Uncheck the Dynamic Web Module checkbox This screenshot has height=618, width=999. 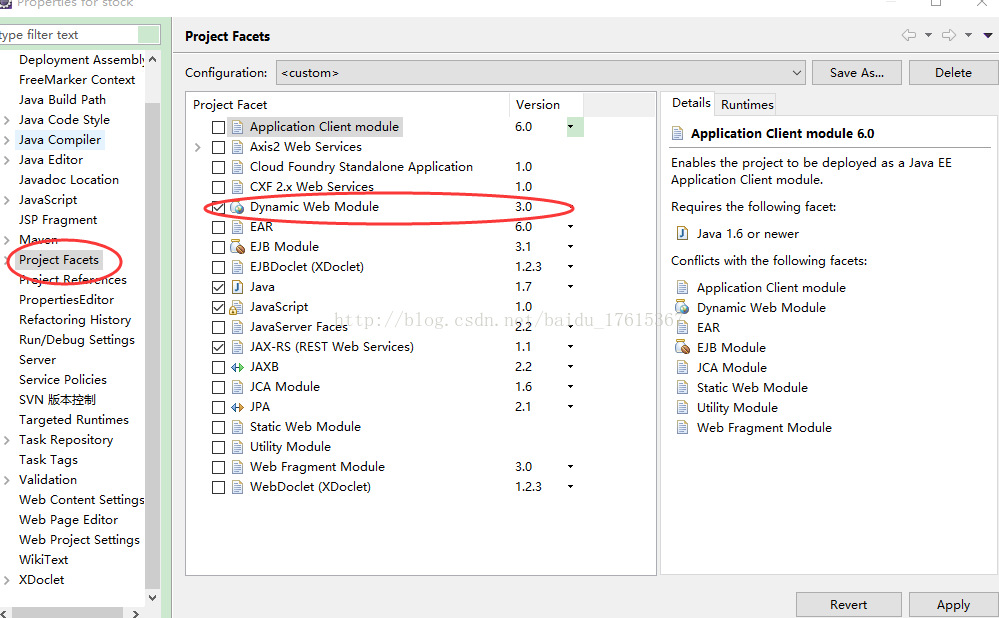coord(218,207)
